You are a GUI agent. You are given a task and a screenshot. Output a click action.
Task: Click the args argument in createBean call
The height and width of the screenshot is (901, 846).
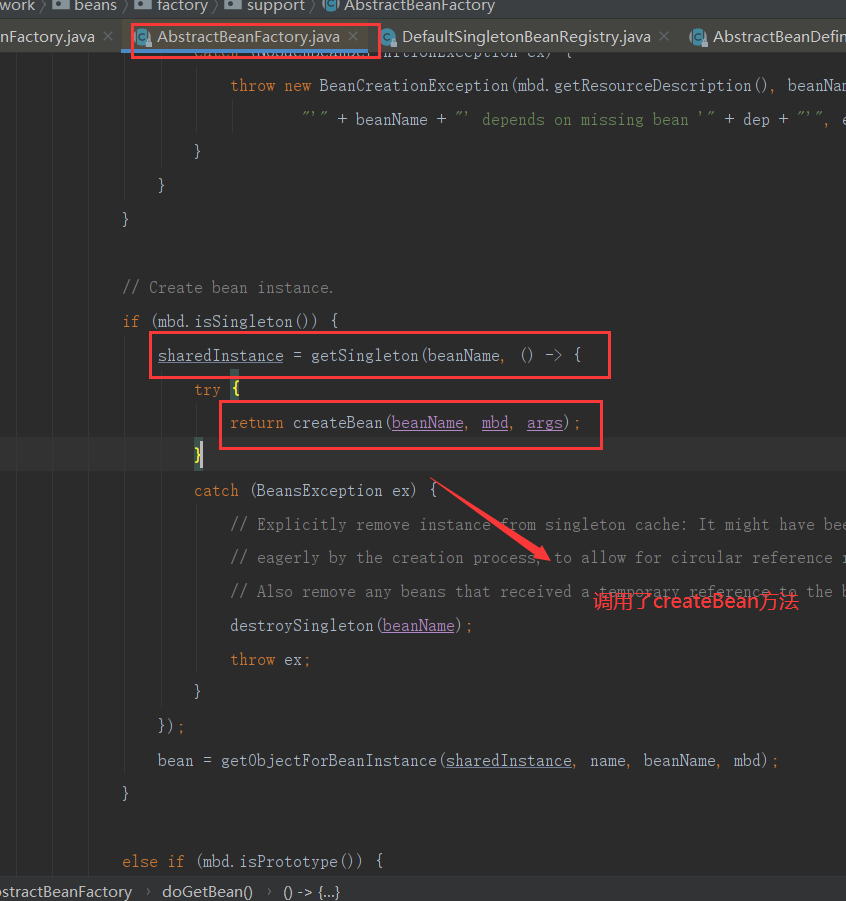click(544, 423)
